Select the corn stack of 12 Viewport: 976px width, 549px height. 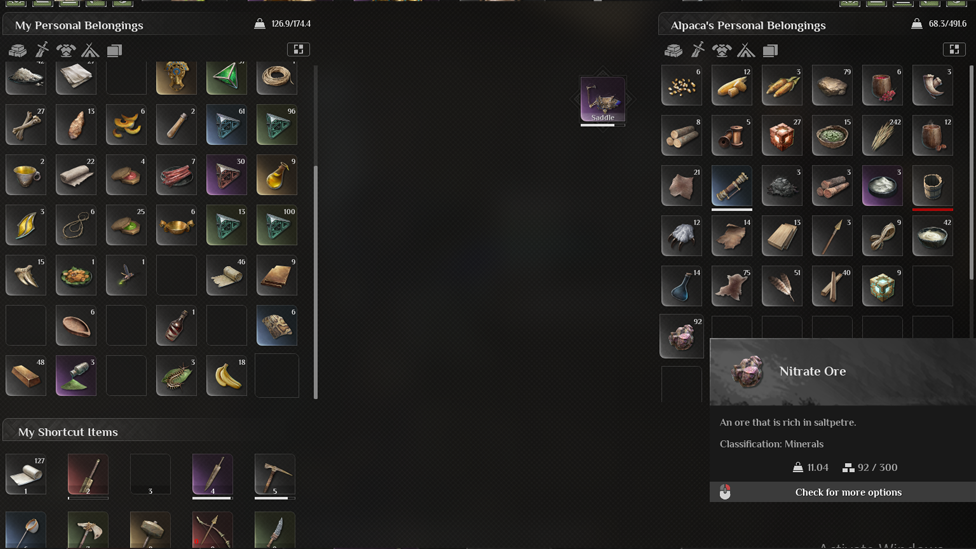pyautogui.click(x=731, y=85)
